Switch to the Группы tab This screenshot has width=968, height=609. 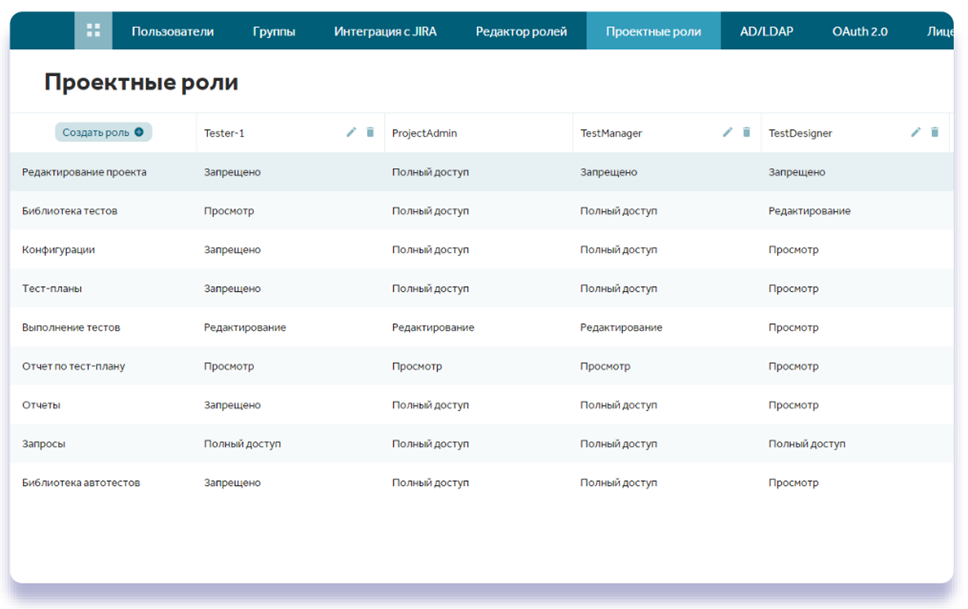[273, 32]
